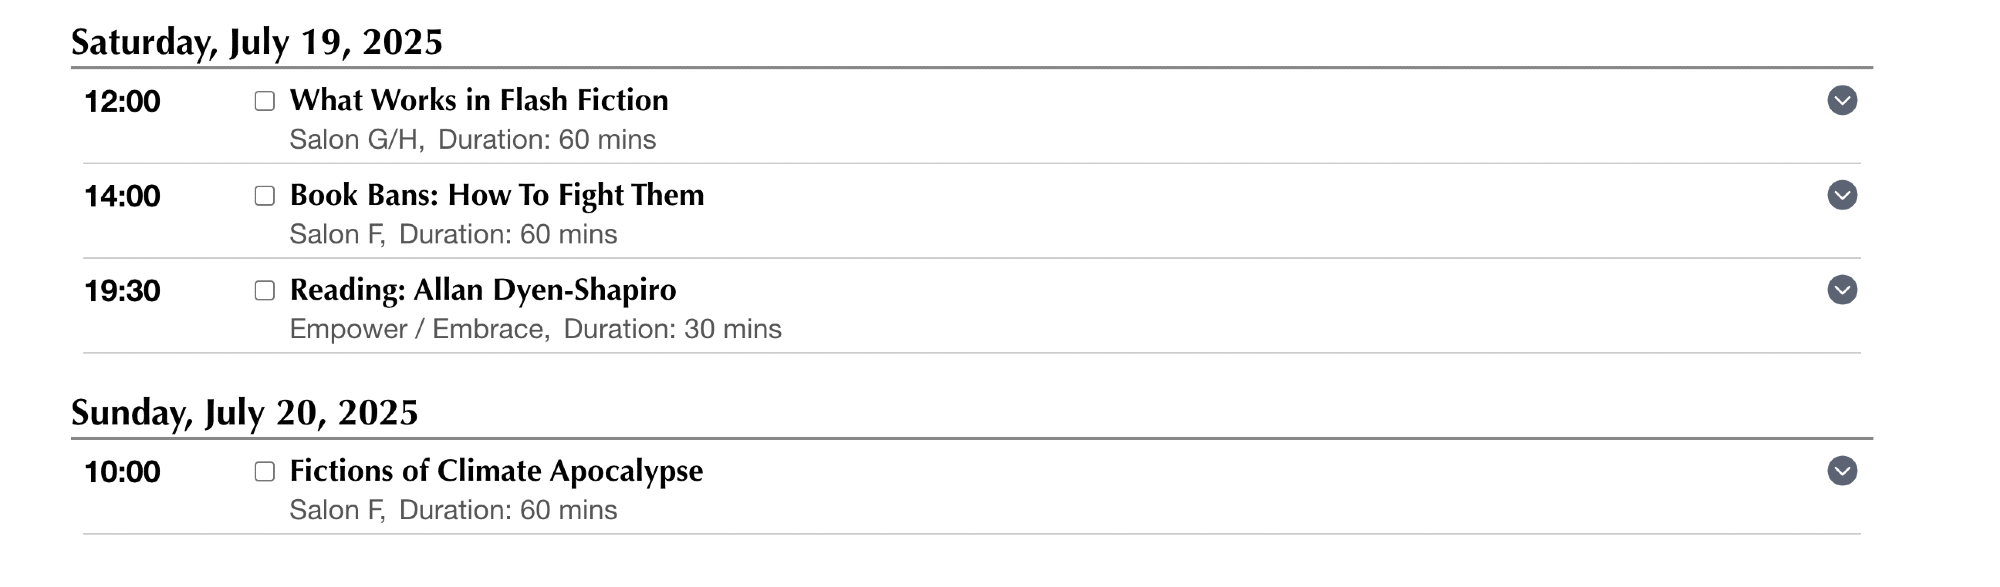
Task: Click the 14:00 time label
Action: pyautogui.click(x=122, y=196)
